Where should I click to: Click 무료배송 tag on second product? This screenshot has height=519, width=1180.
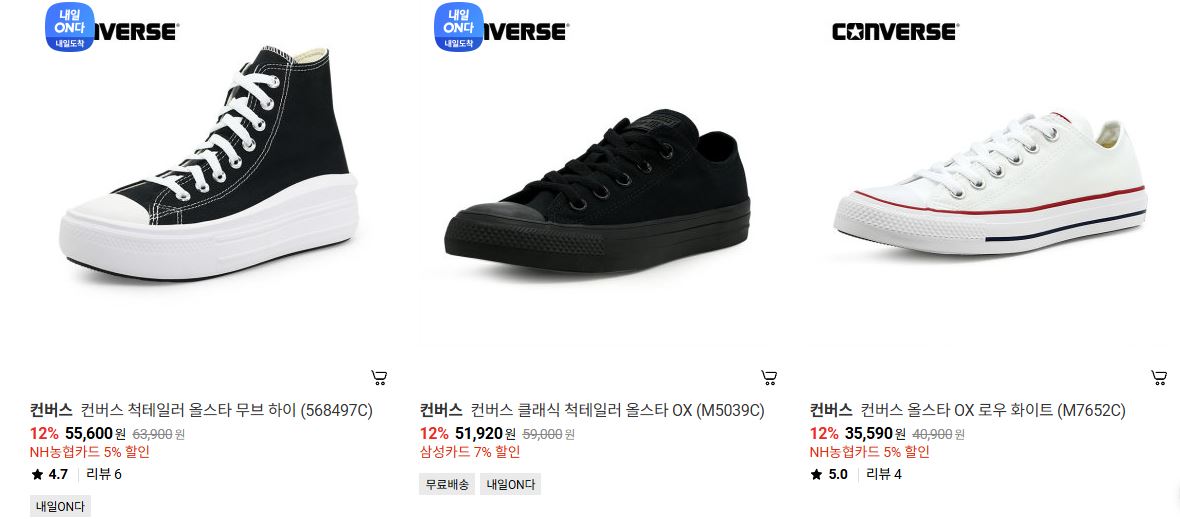tap(447, 484)
